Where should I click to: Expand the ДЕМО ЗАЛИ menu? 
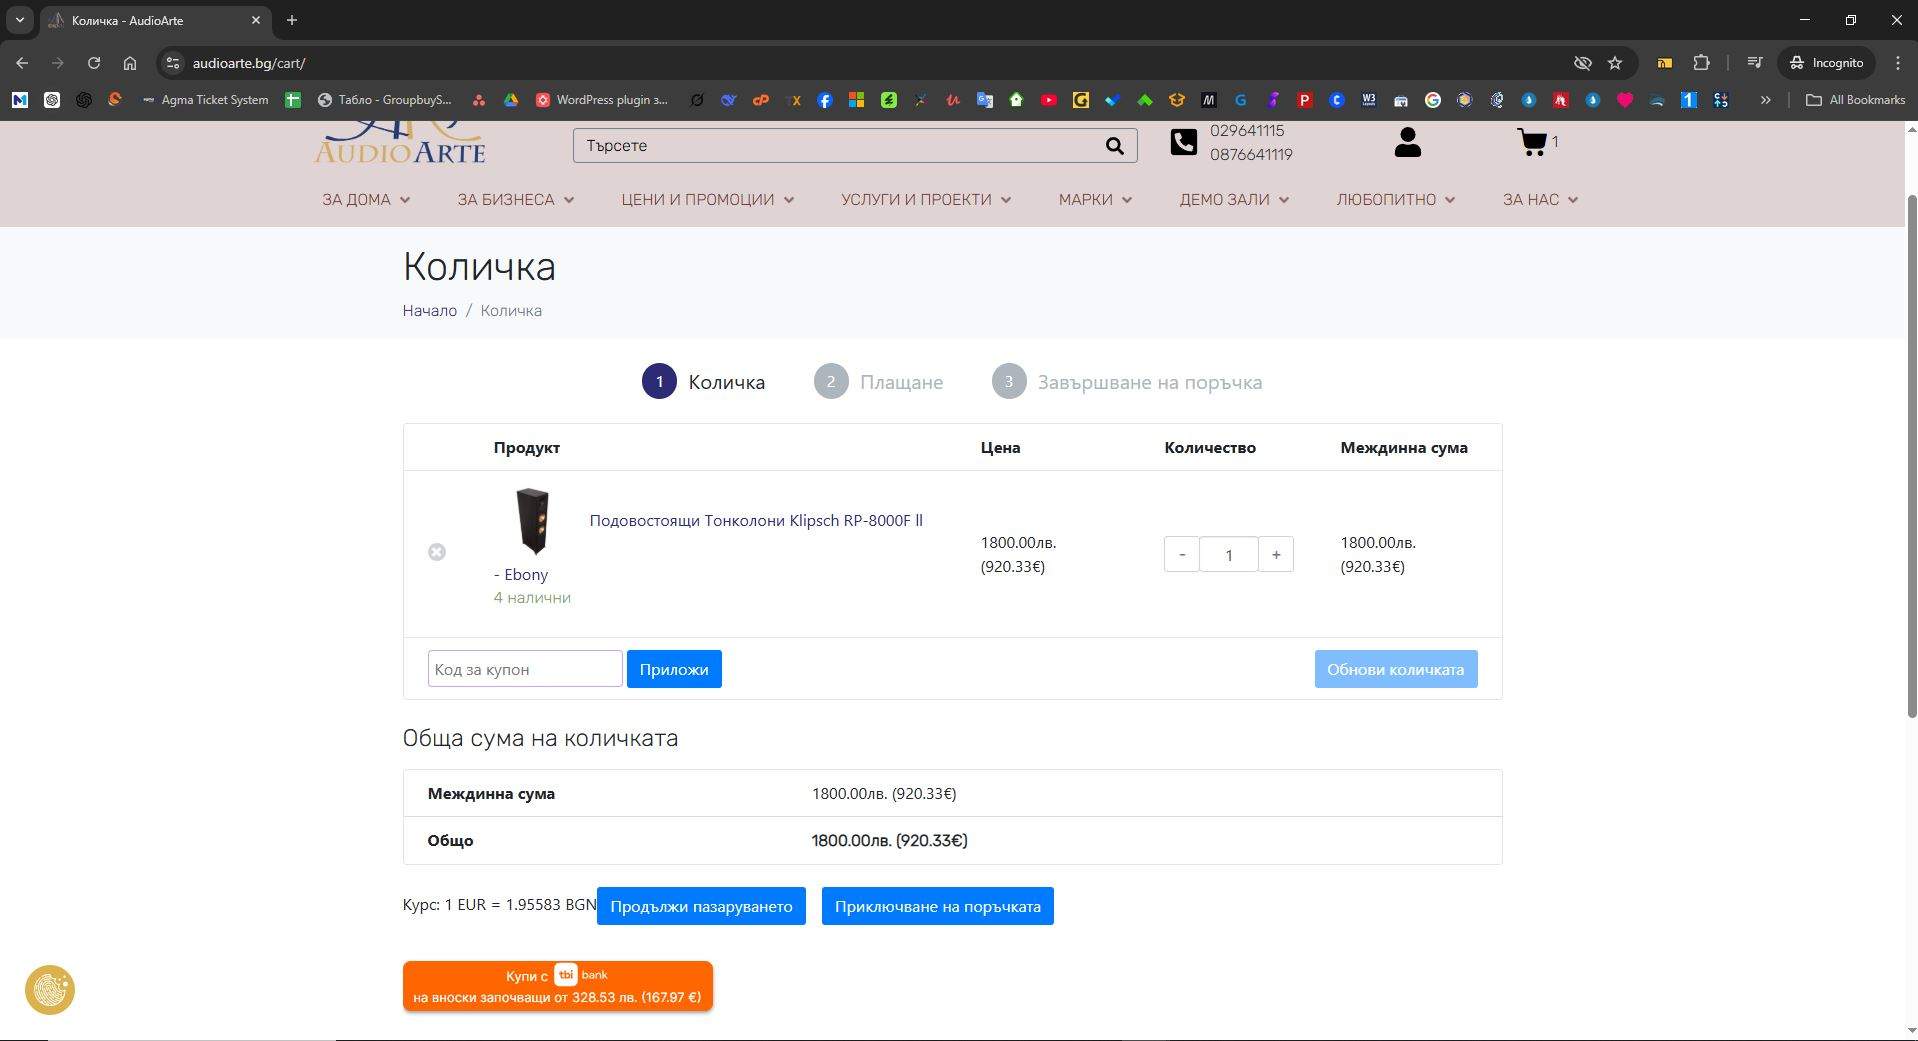[x=1234, y=200]
